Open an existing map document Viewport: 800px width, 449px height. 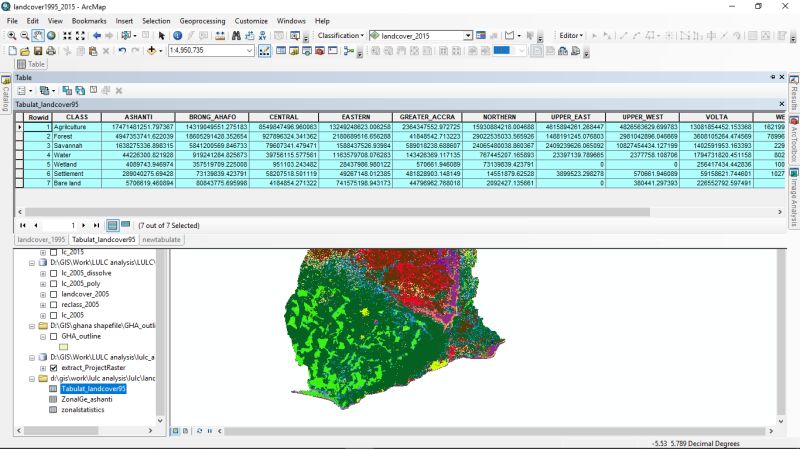[x=25, y=51]
